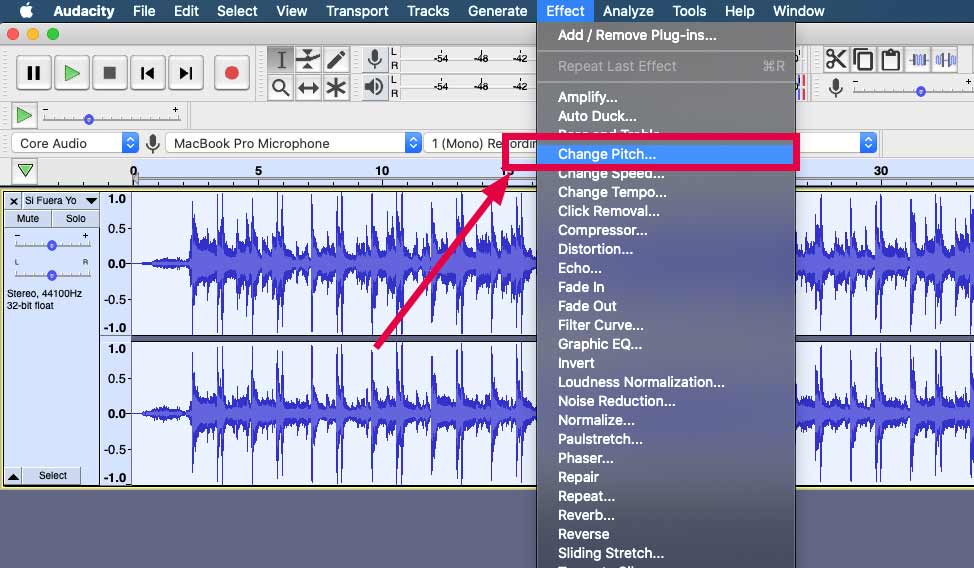
Task: Click the timeline ruler at 10 seconds
Action: (x=381, y=171)
